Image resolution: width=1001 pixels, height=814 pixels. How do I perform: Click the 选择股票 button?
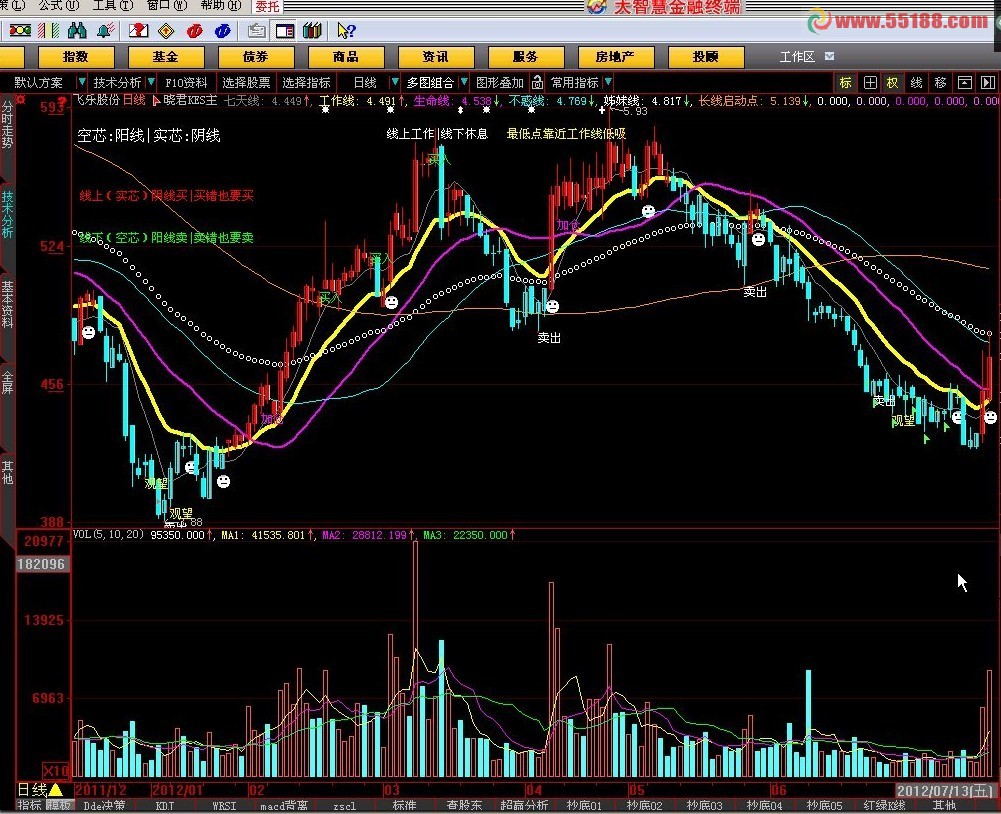click(x=246, y=82)
